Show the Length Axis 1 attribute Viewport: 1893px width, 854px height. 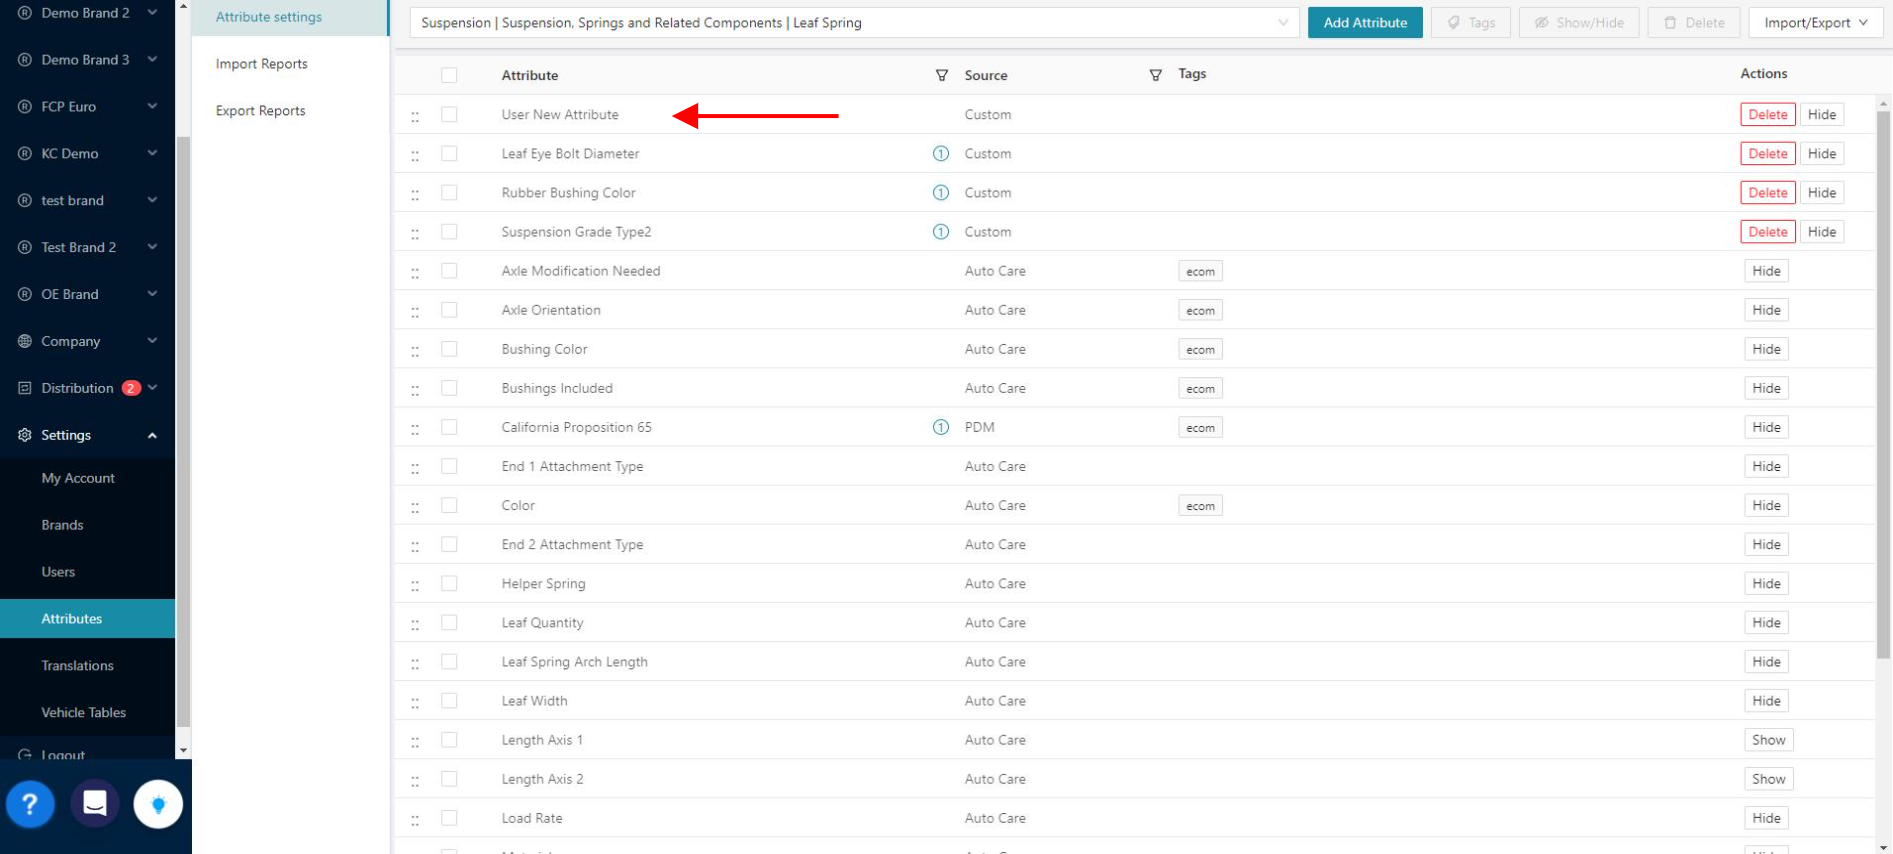(x=1768, y=740)
